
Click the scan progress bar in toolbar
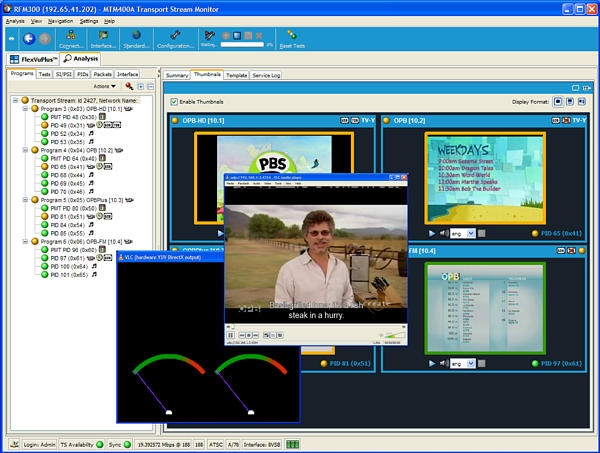click(x=242, y=44)
